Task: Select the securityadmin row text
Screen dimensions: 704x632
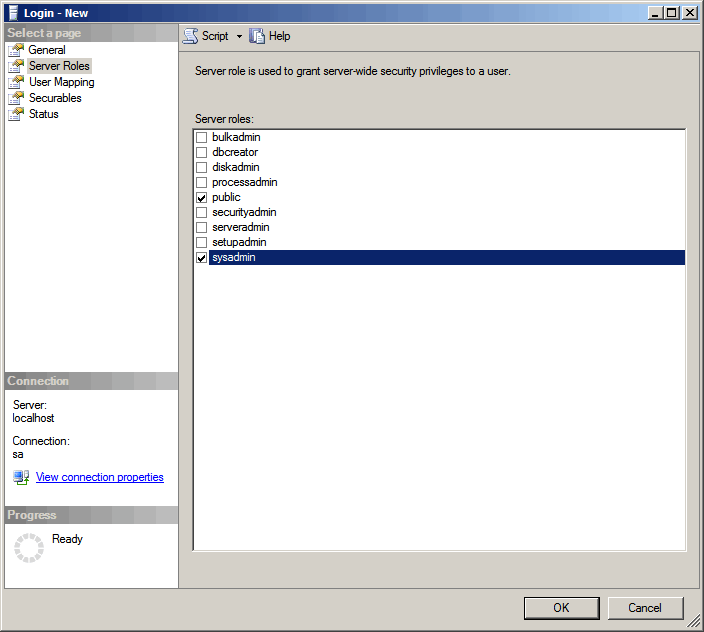Action: [x=244, y=212]
